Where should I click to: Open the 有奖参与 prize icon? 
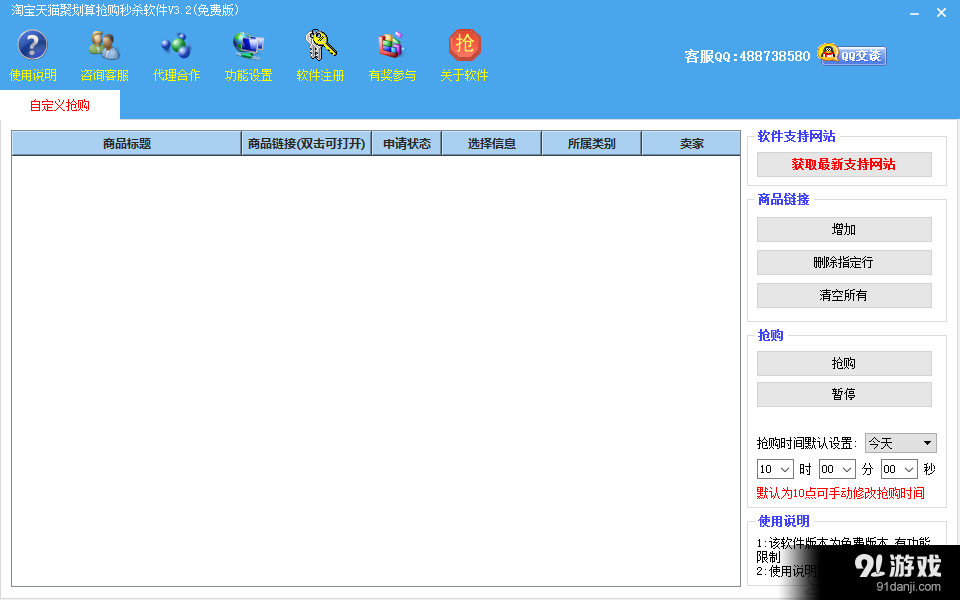[x=392, y=45]
